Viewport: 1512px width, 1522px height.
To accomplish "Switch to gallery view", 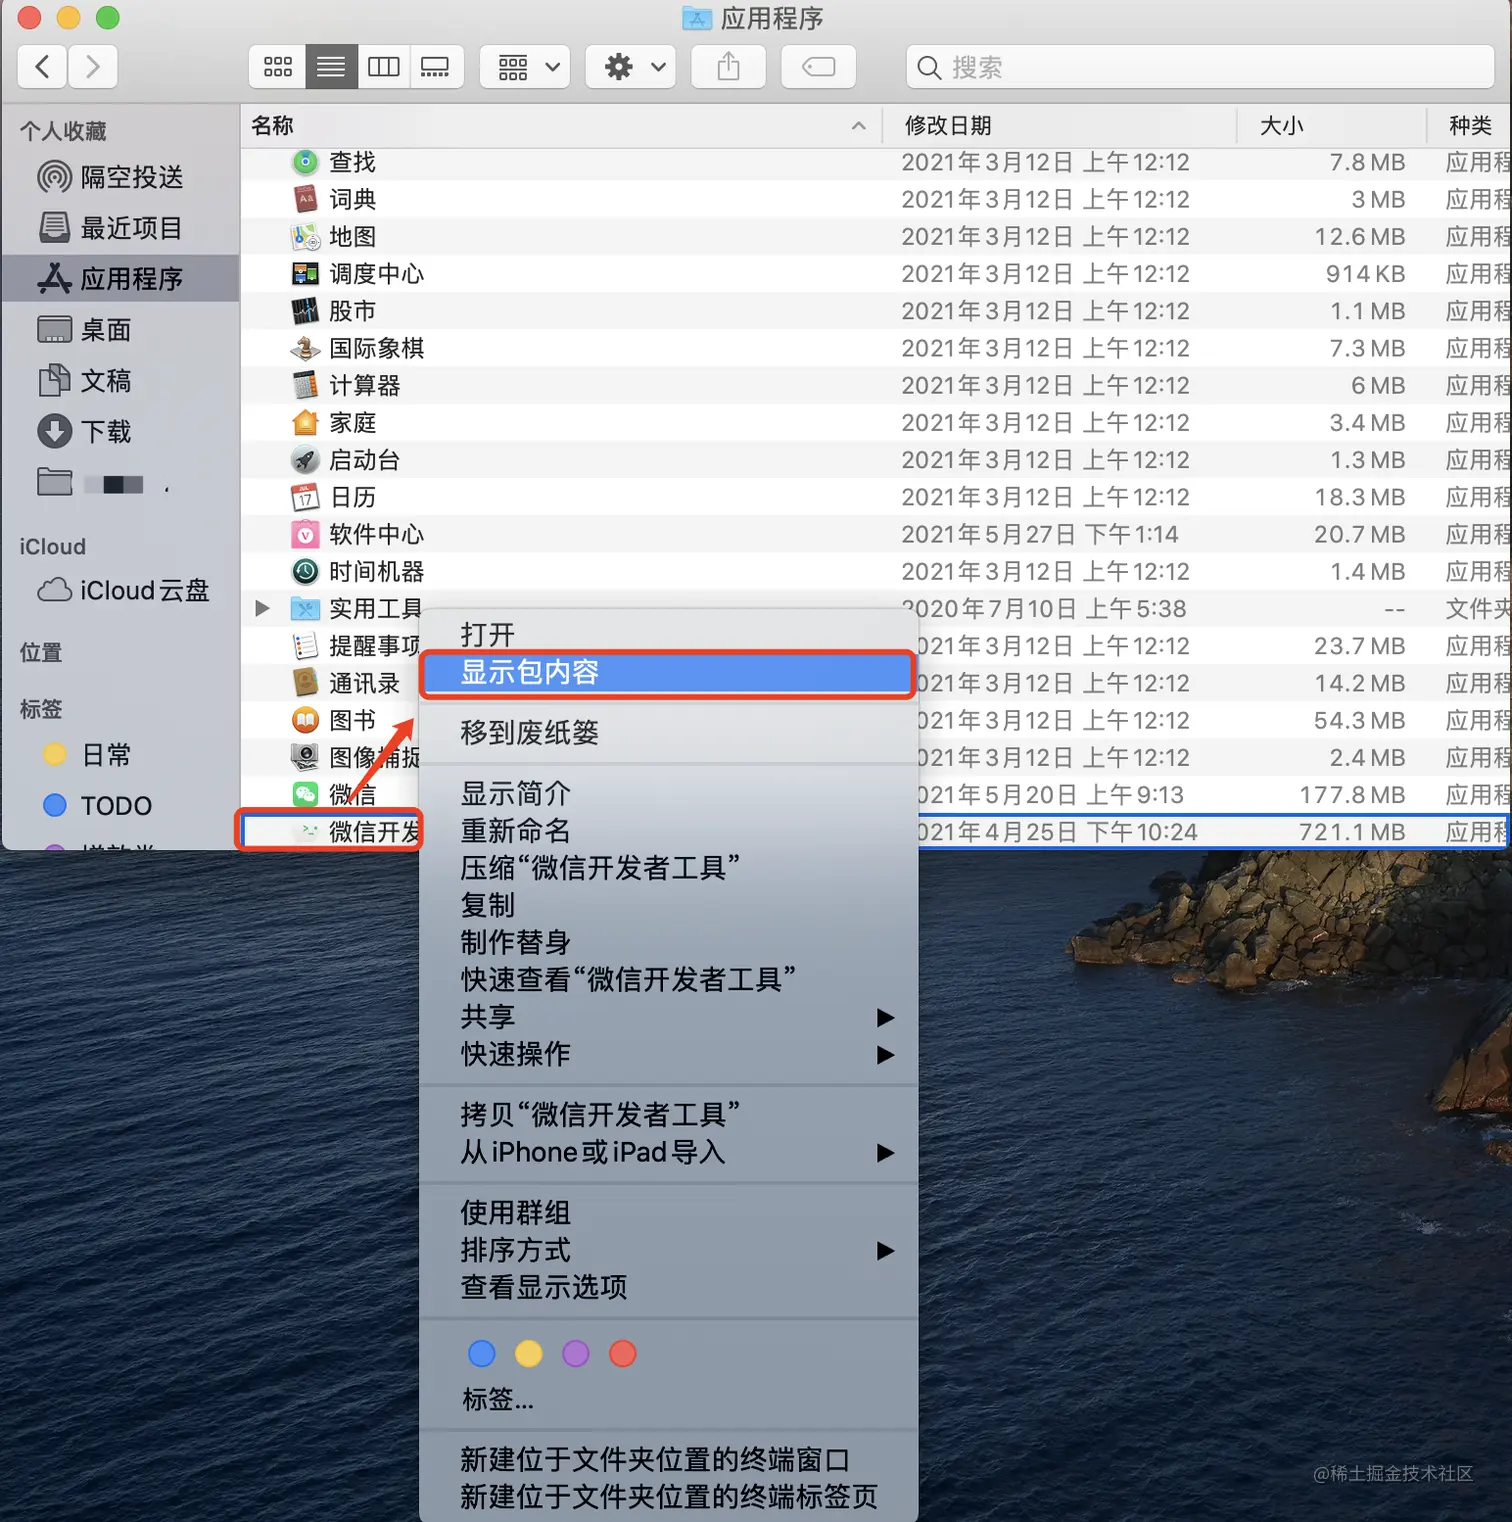I will [x=436, y=67].
